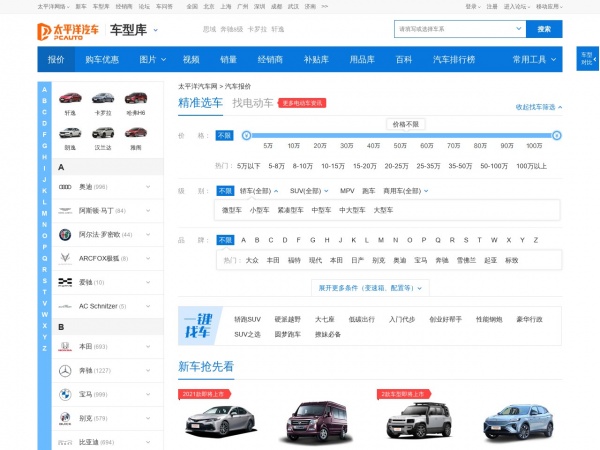This screenshot has height=450, width=600.
Task: Open the 雅阁 car thumbnail
Action: point(136,132)
